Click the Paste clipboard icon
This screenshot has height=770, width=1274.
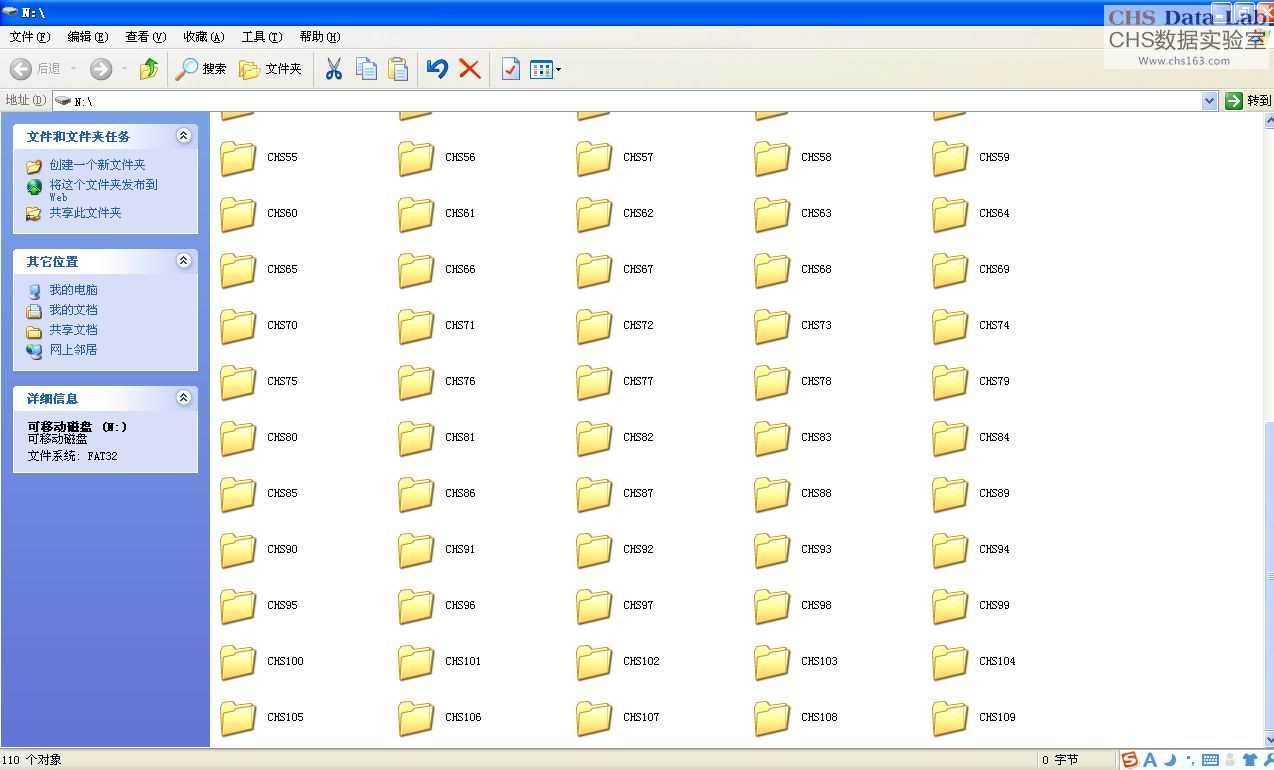398,69
